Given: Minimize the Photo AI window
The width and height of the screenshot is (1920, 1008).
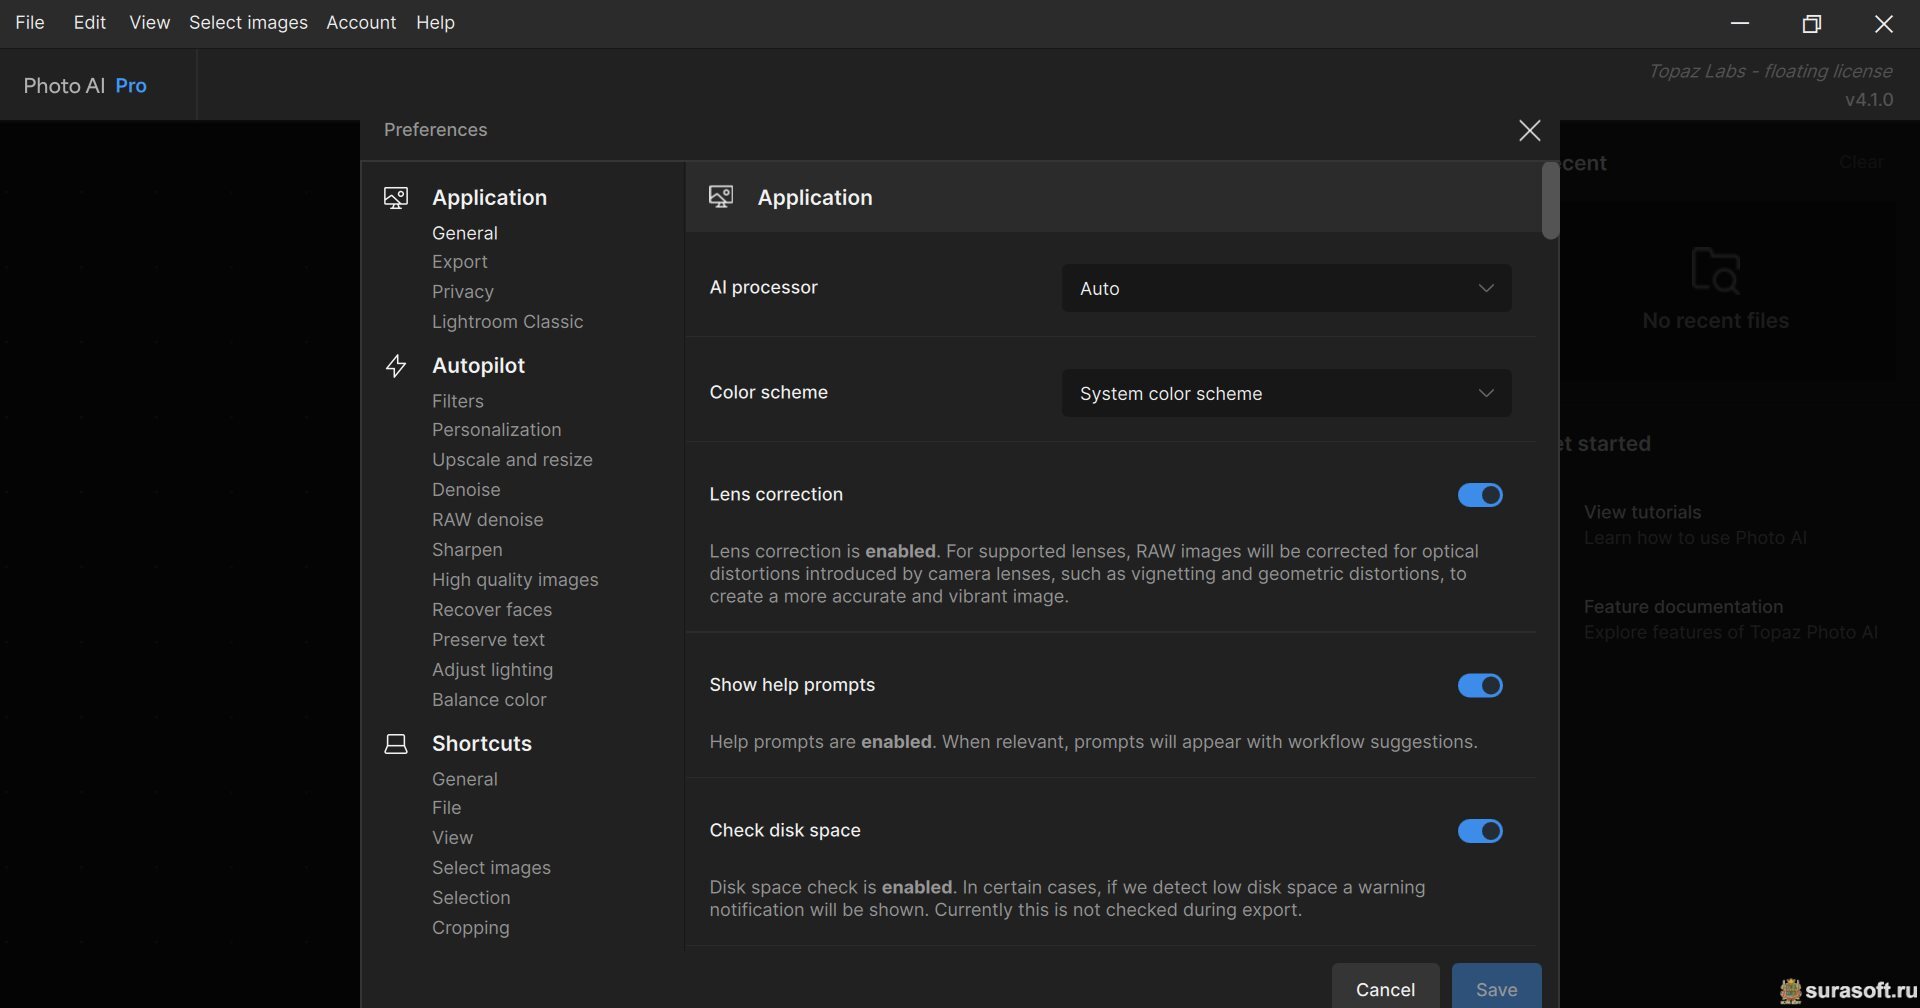Looking at the screenshot, I should [x=1740, y=24].
